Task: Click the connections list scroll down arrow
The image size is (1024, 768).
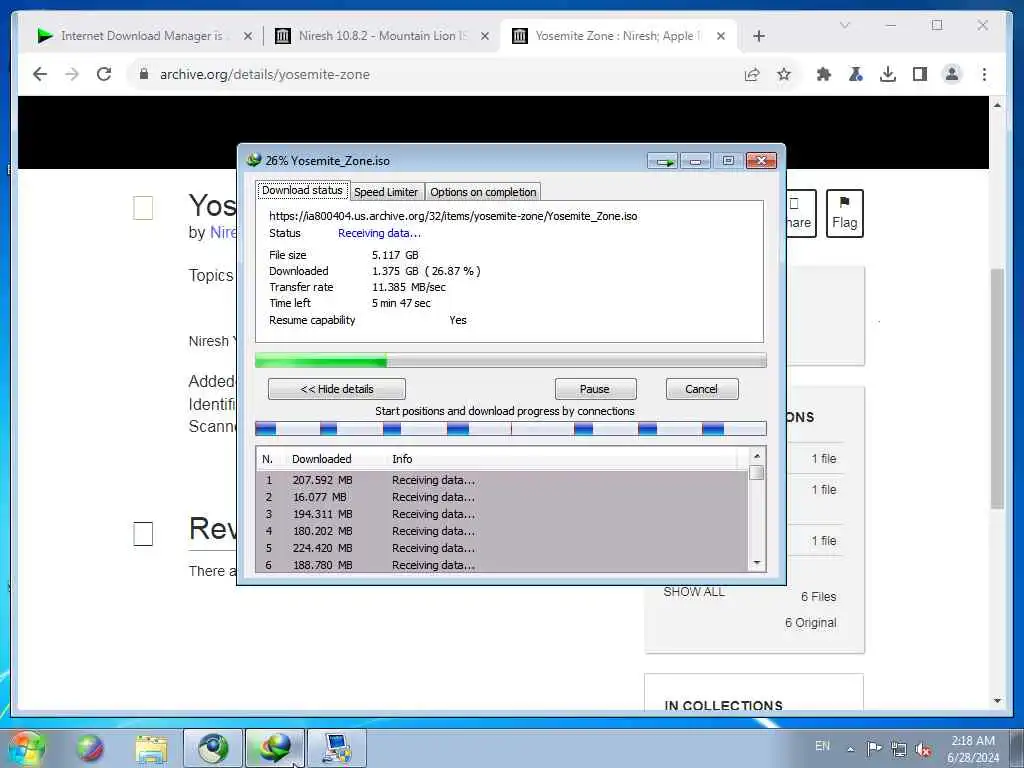Action: coord(757,563)
